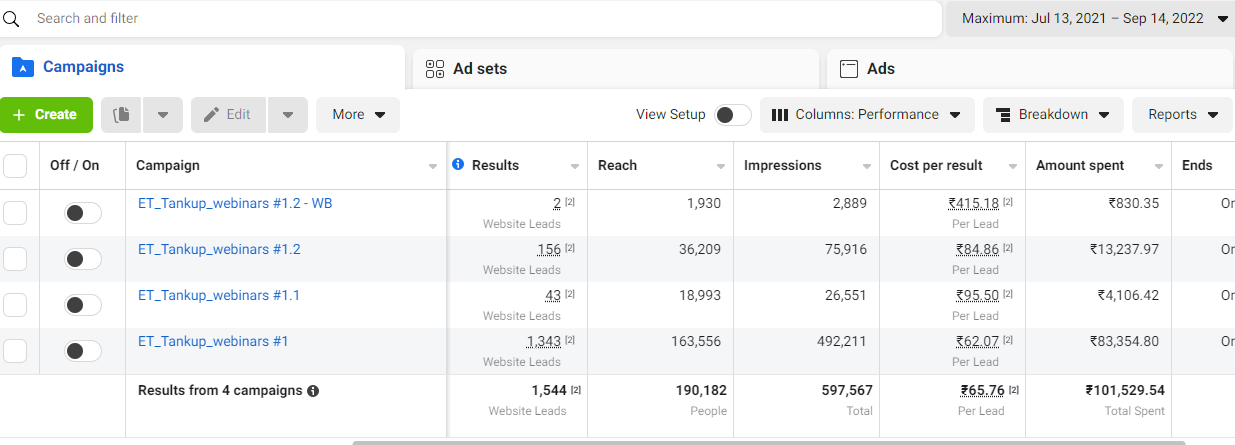Open the dropdown arrow next to Edit
Viewport: 1235px width, 445px height.
click(287, 115)
